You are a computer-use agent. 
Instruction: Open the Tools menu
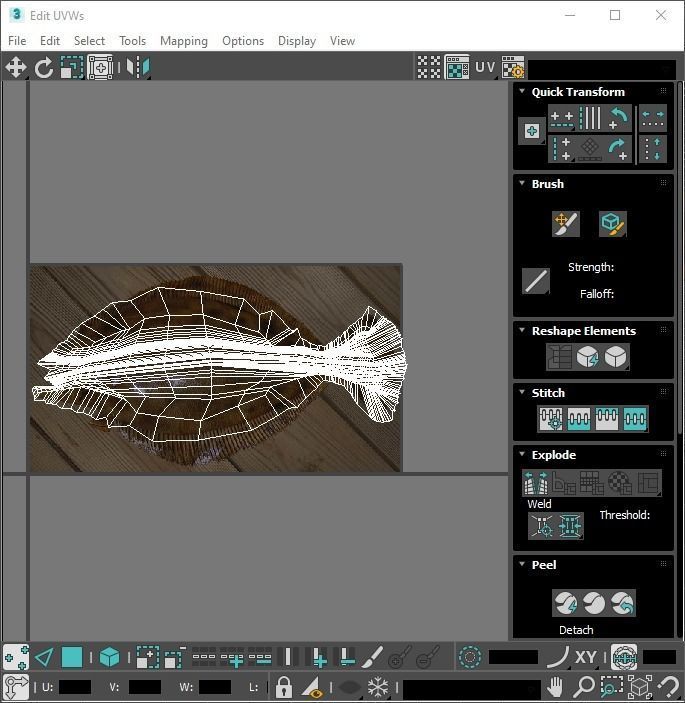coord(132,41)
